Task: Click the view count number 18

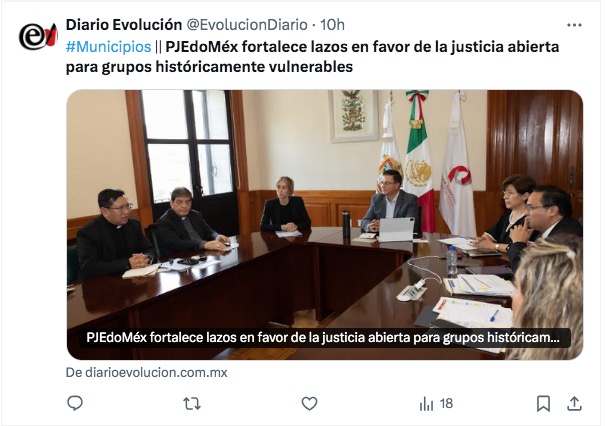Action: coord(446,404)
